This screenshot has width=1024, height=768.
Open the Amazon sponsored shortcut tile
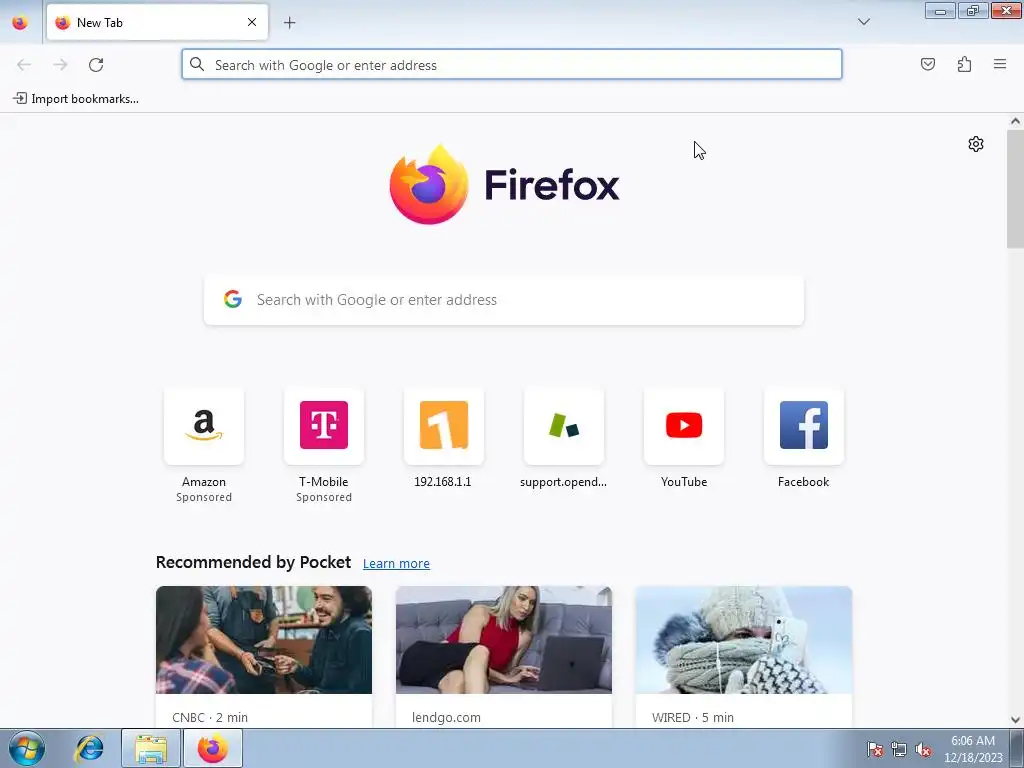click(204, 426)
